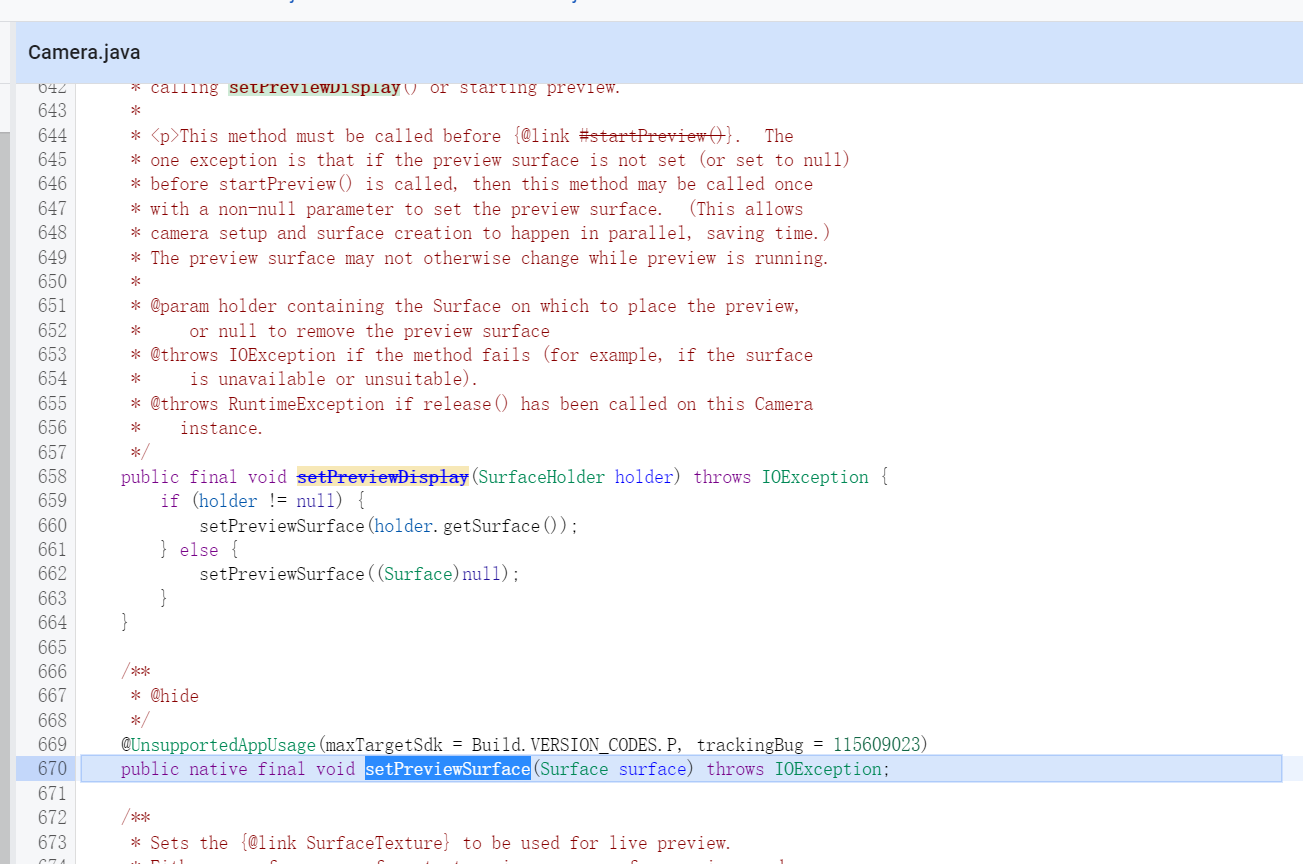Image resolution: width=1303 pixels, height=864 pixels.
Task: Click holder variable in the if condition
Action: click(x=228, y=501)
